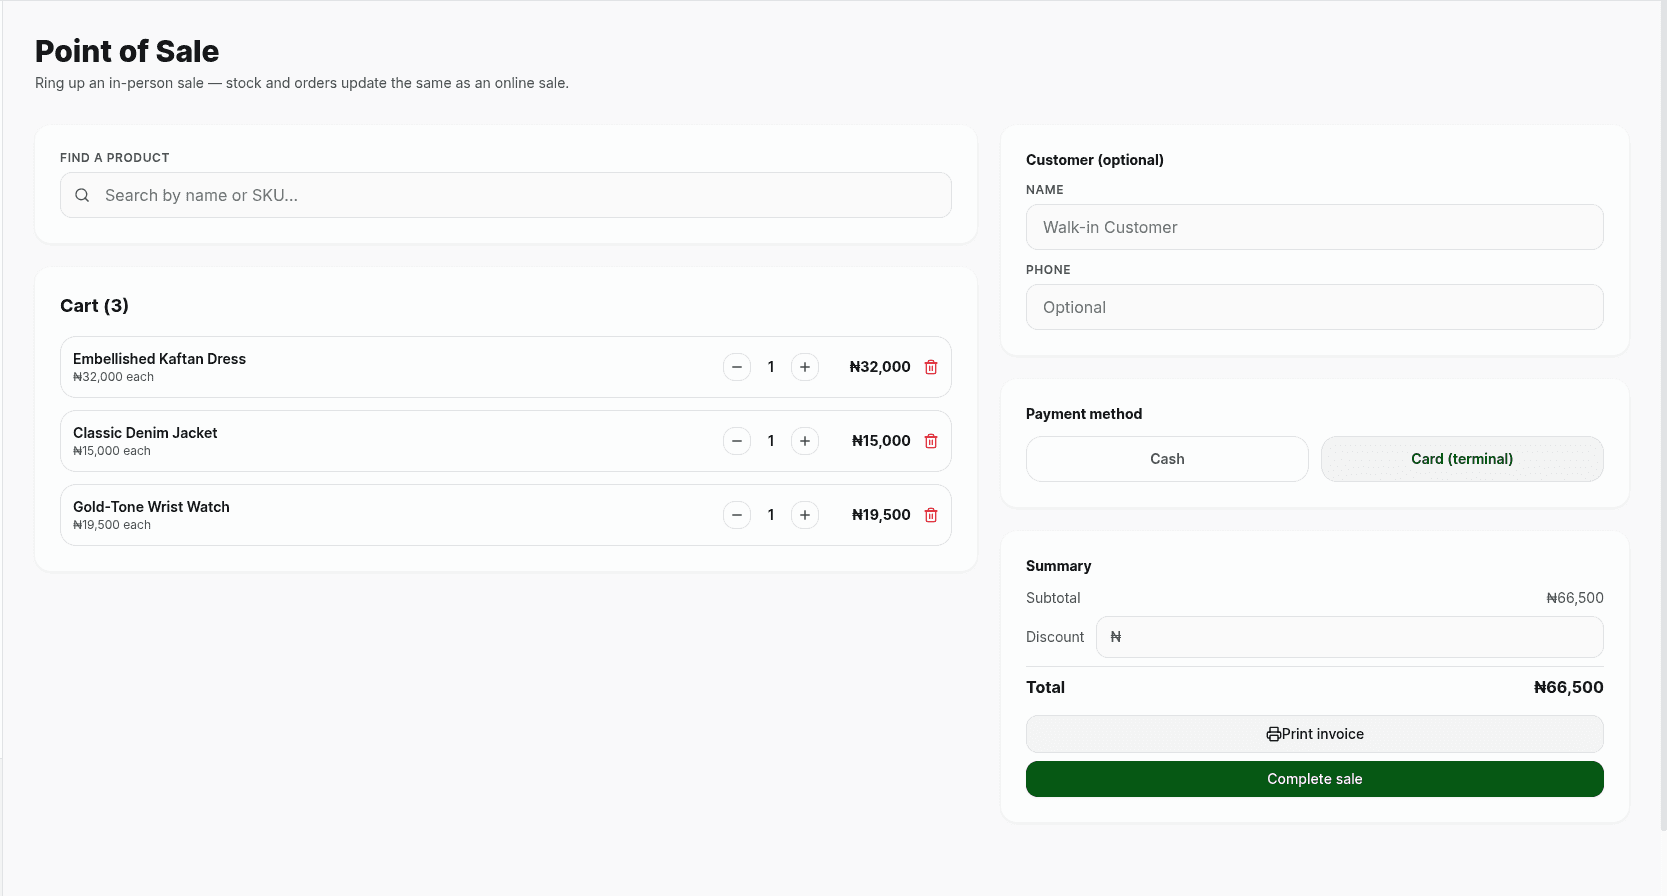Decrease quantity of Gold-Tone Wrist Watch
The width and height of the screenshot is (1667, 896).
(x=737, y=515)
